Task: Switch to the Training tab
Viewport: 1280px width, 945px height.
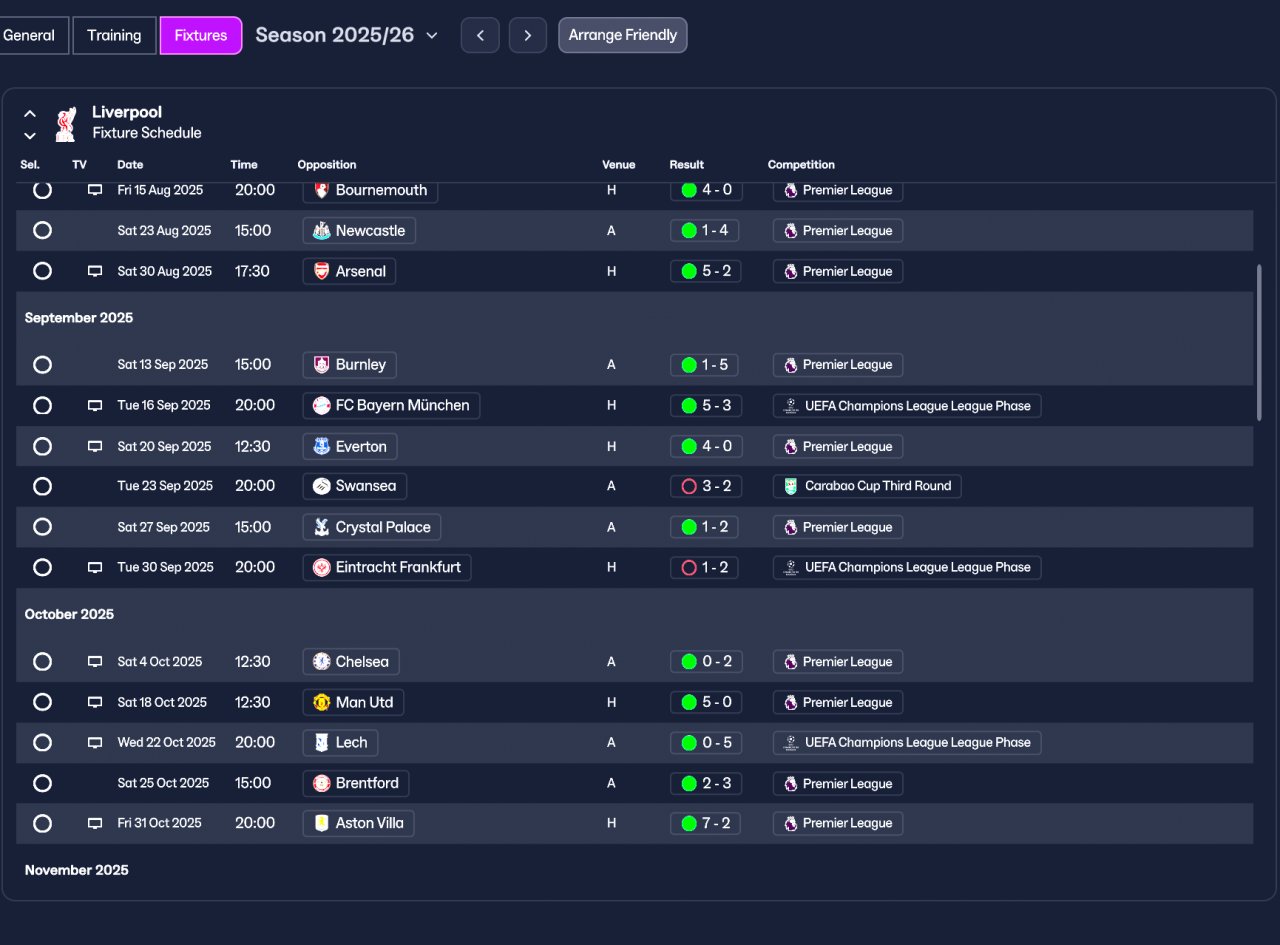Action: tap(114, 35)
